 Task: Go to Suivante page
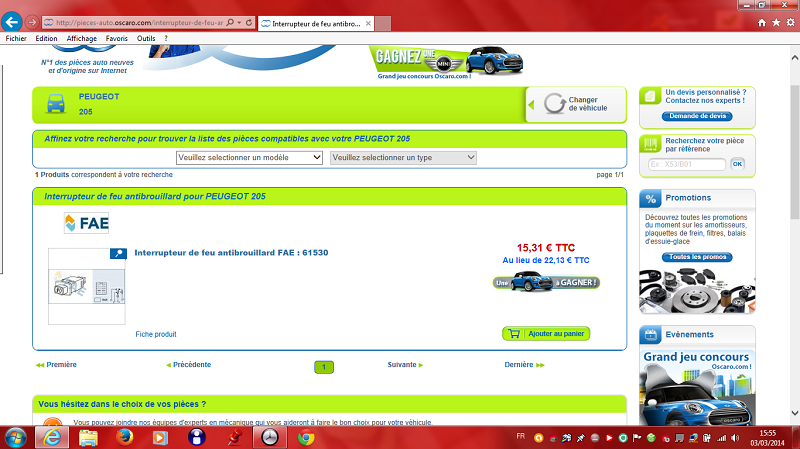406,365
